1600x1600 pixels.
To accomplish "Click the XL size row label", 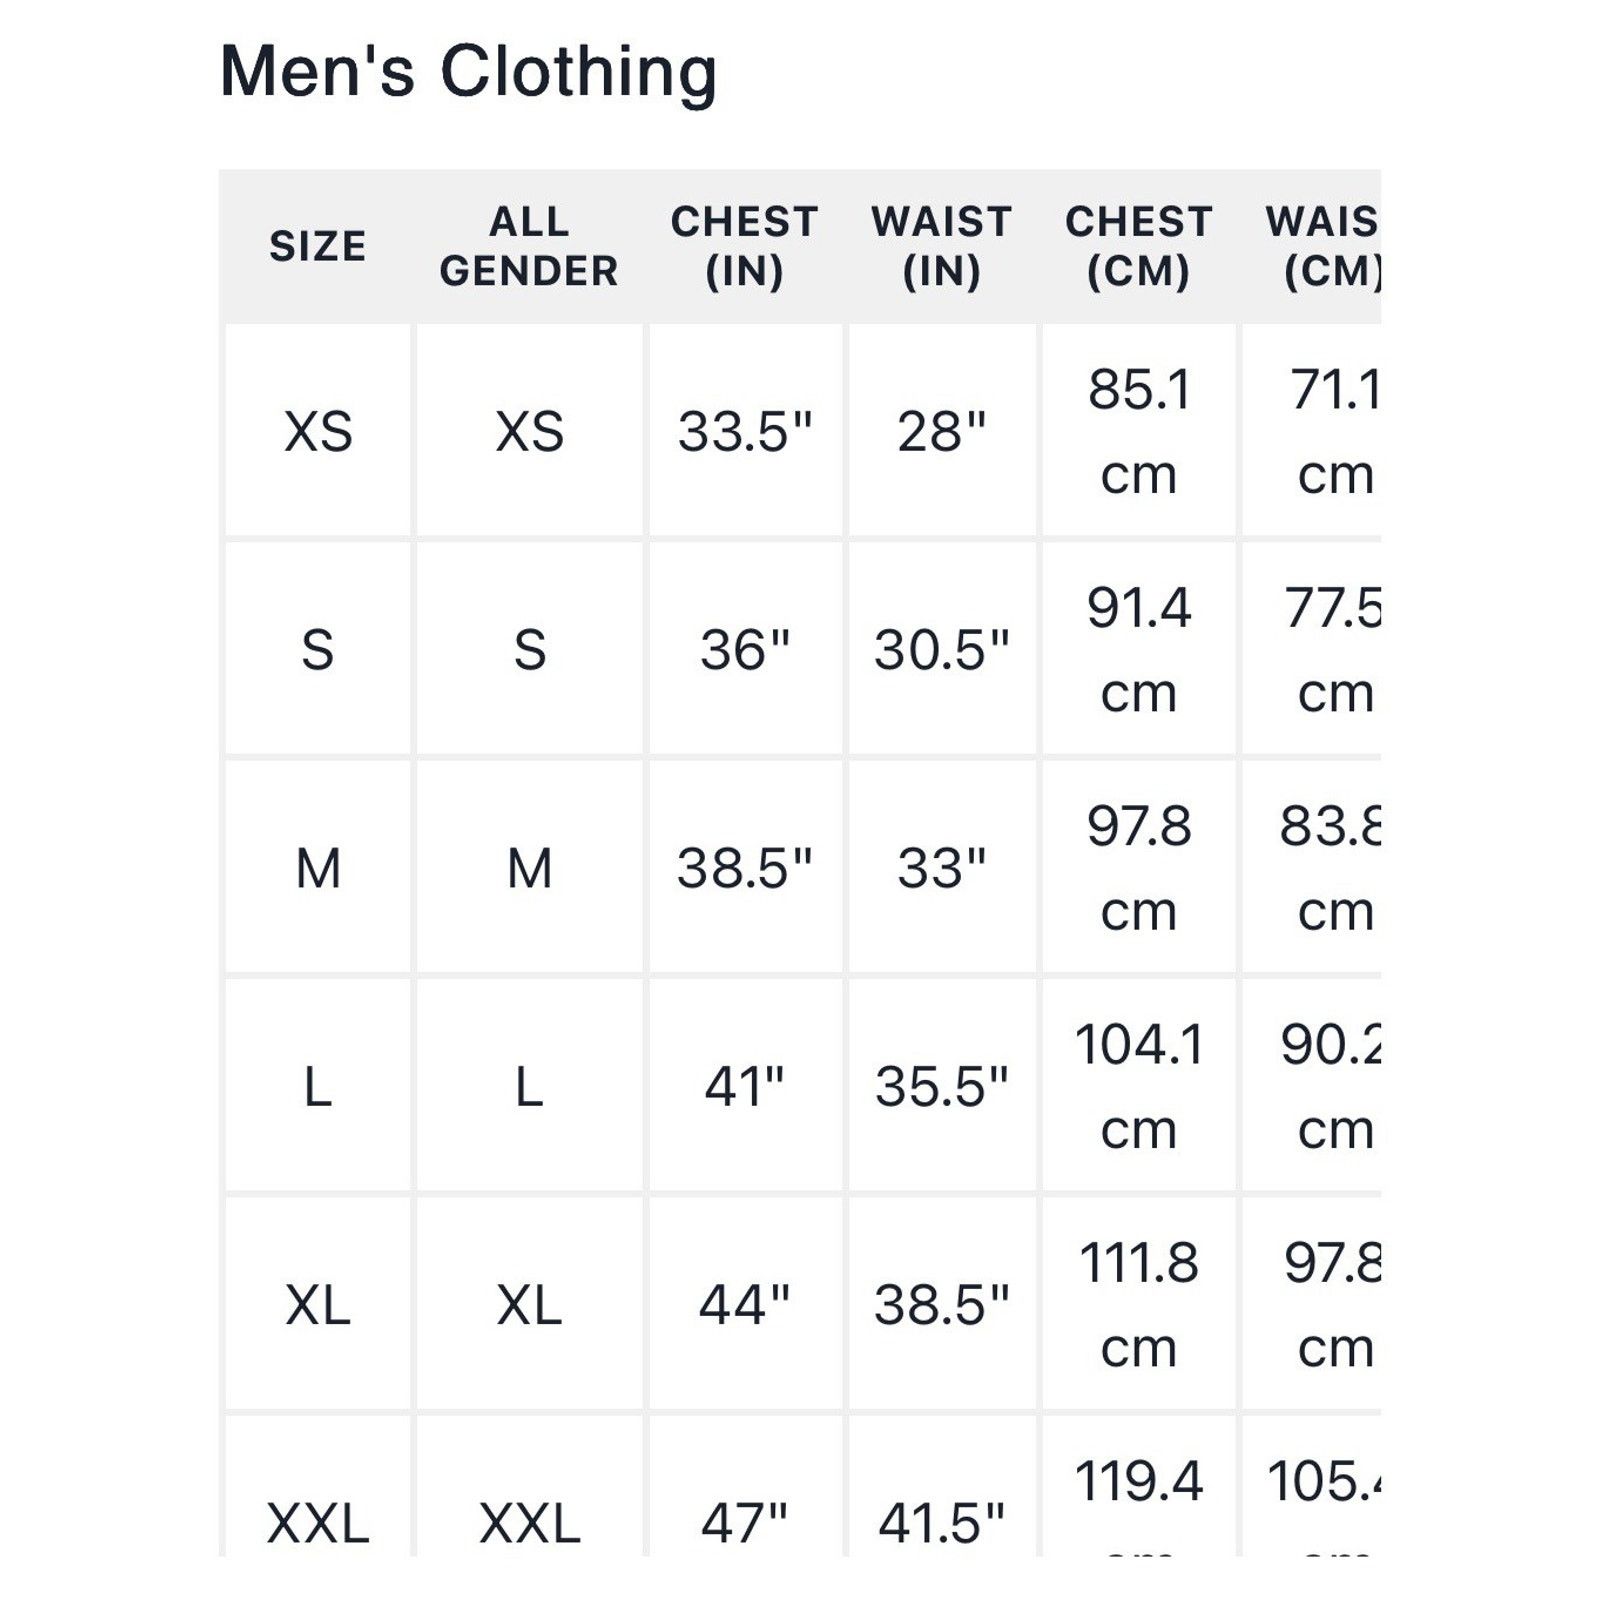I will coord(318,1305).
